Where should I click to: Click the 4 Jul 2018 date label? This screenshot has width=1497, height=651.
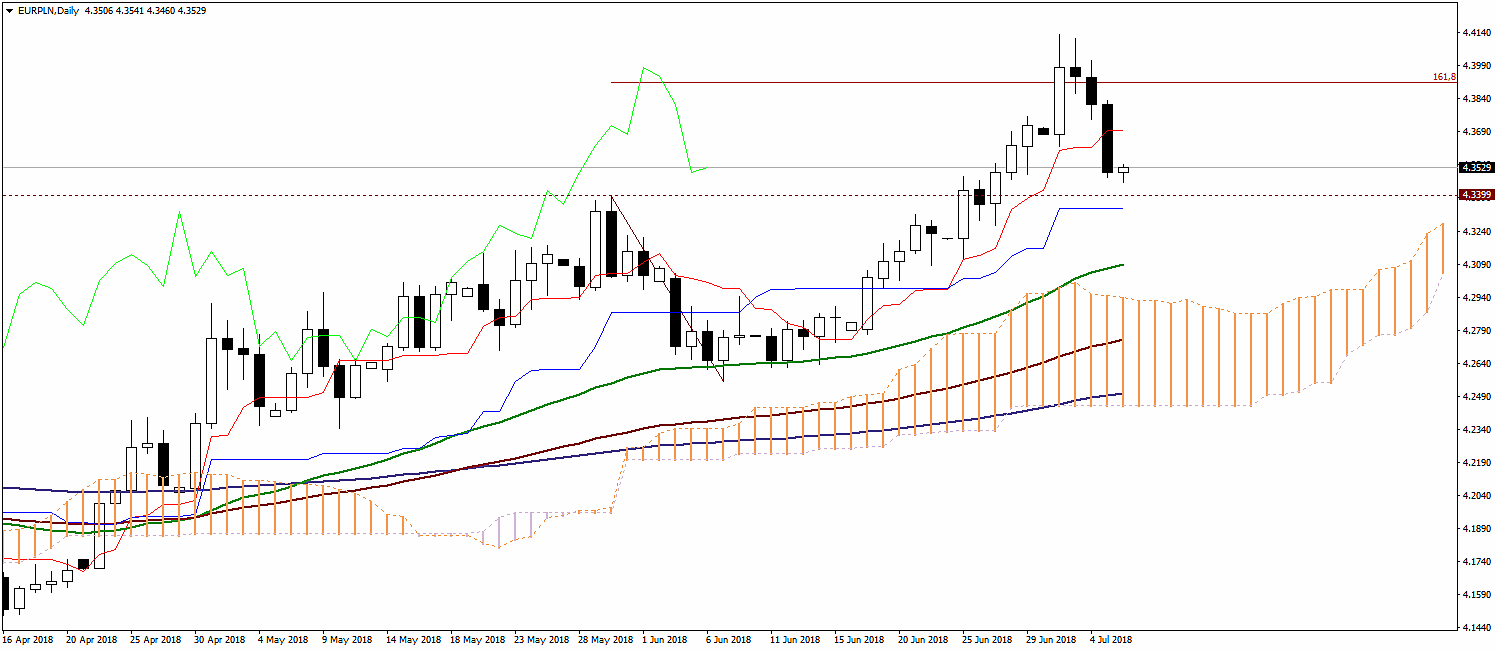[1112, 639]
